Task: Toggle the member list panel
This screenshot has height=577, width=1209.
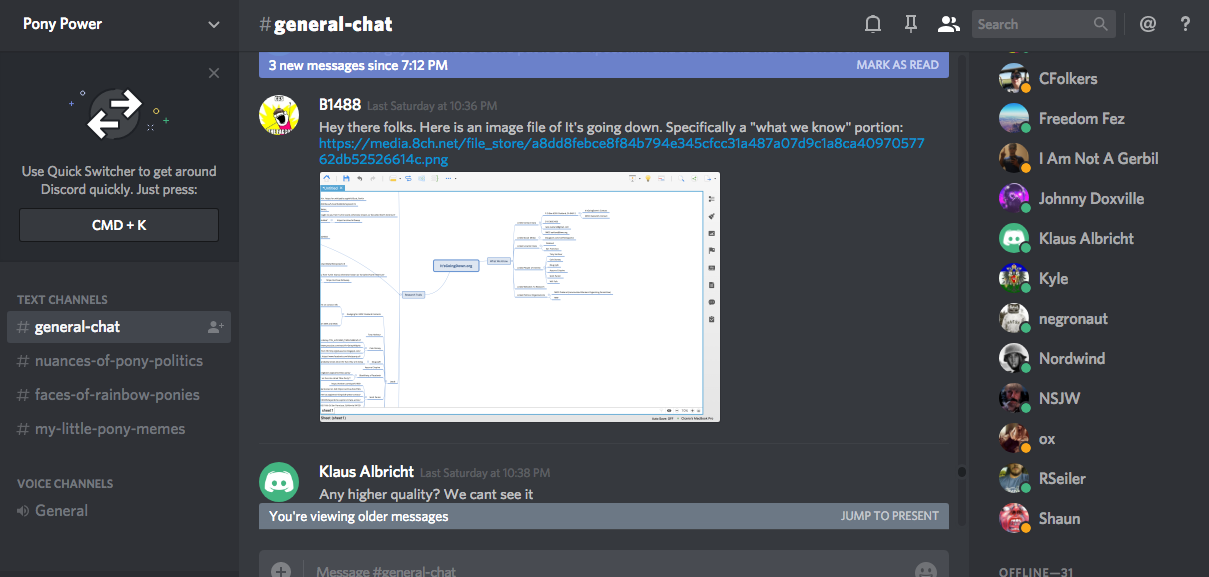Action: pyautogui.click(x=947, y=24)
